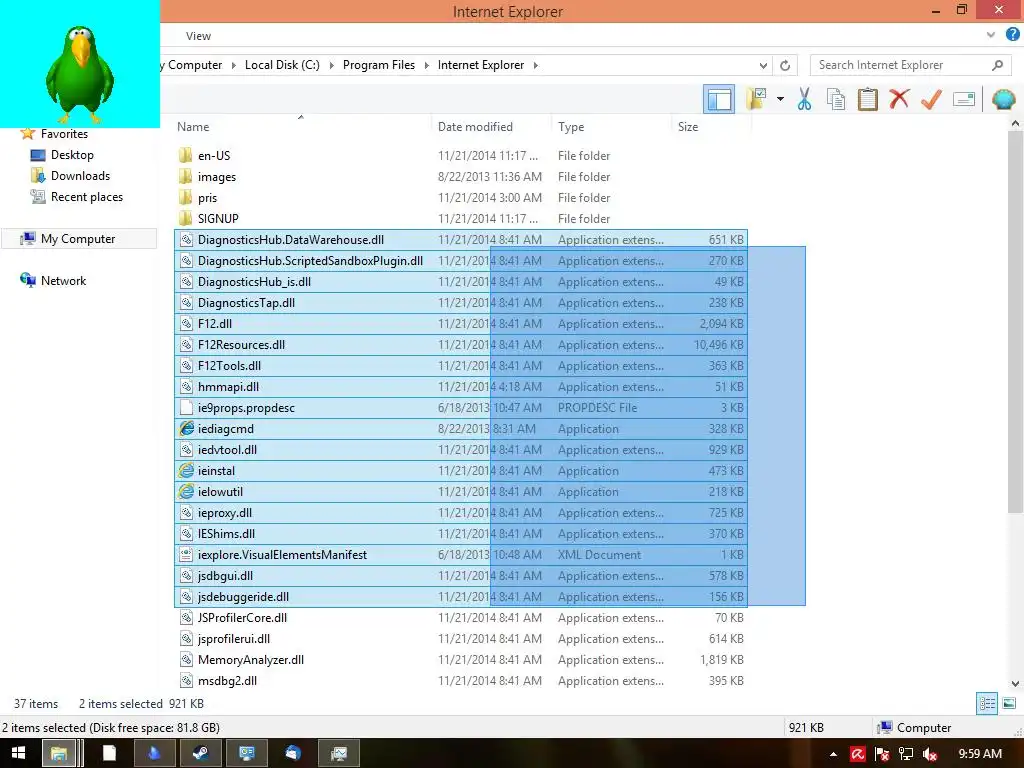Click the red X Delete icon
This screenshot has height=768, width=1024.
pyautogui.click(x=899, y=99)
